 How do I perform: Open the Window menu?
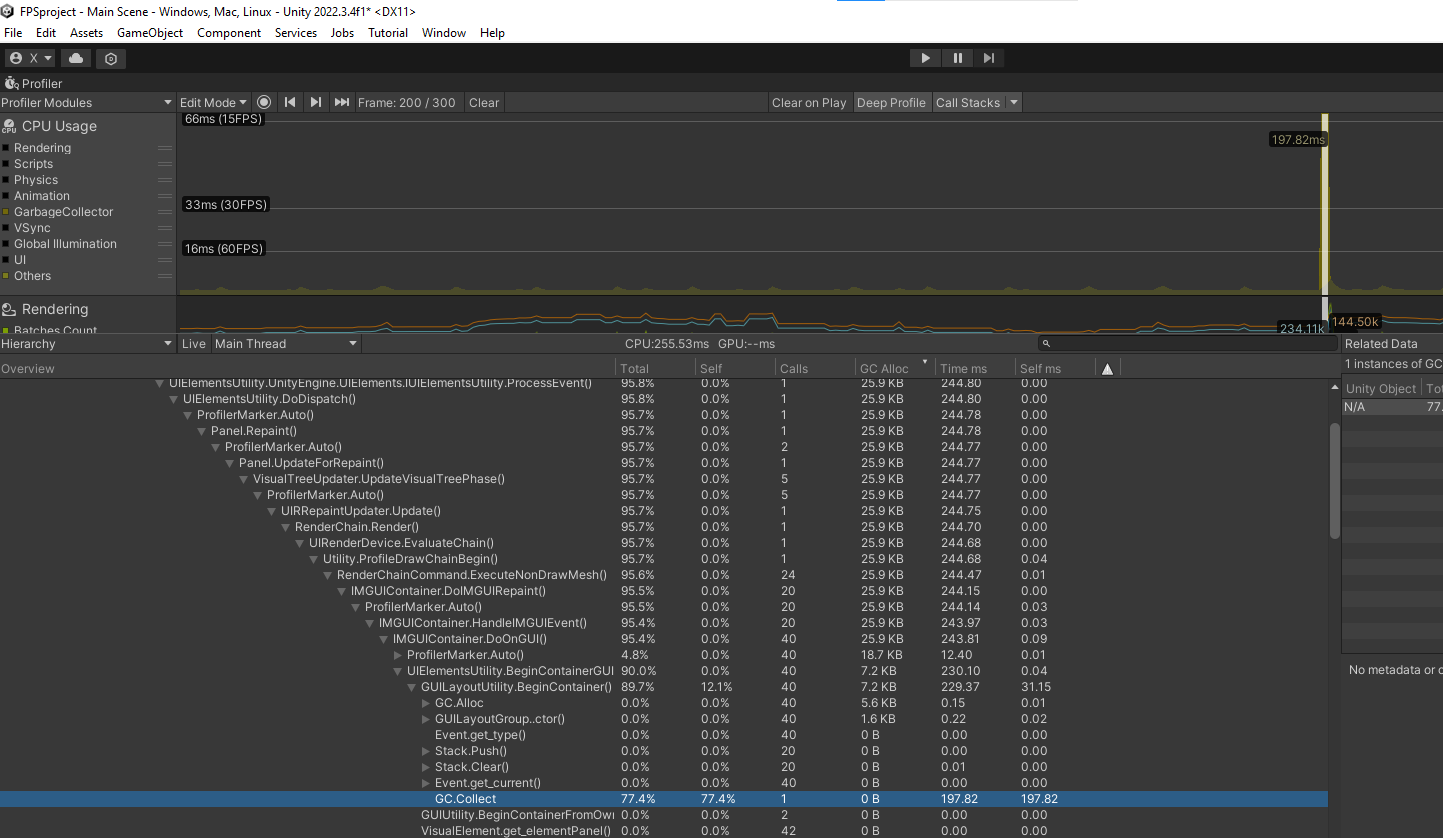click(443, 32)
